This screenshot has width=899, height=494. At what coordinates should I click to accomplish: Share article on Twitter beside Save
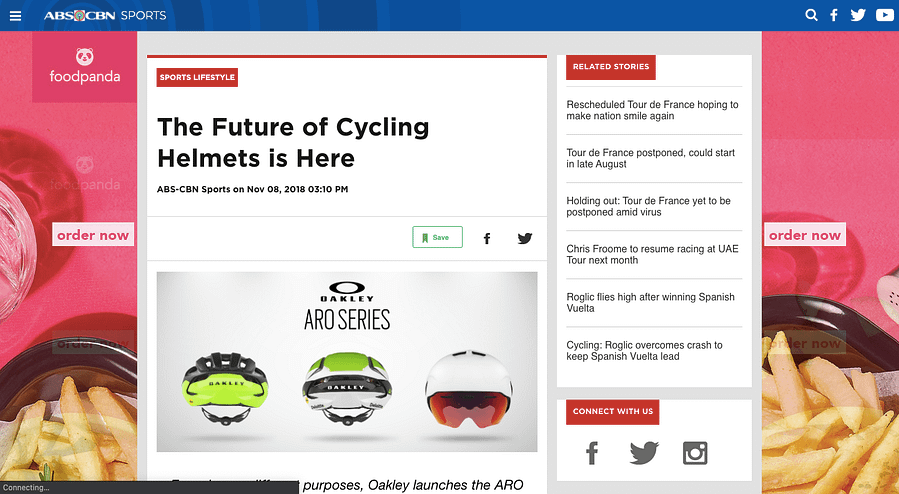click(525, 238)
